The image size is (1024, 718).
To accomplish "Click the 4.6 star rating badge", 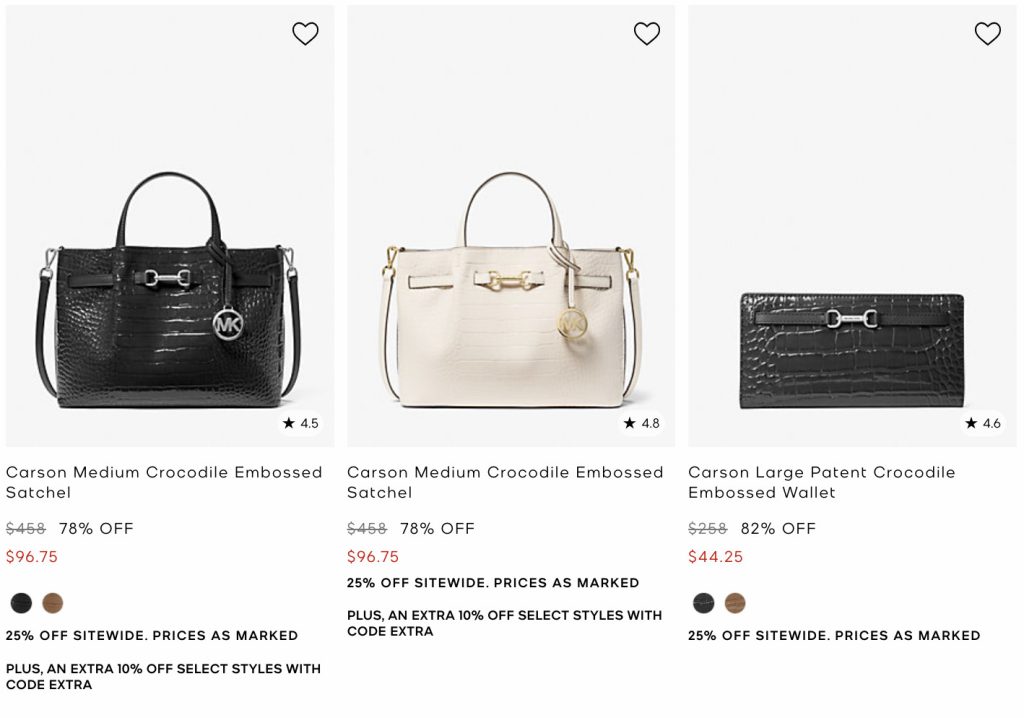I will tap(982, 423).
